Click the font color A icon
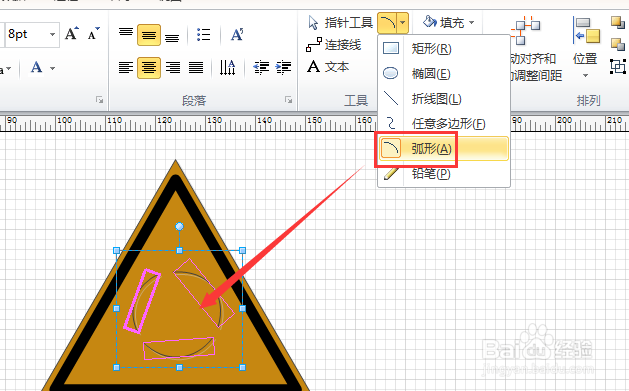Image resolution: width=629 pixels, height=391 pixels. point(37,67)
